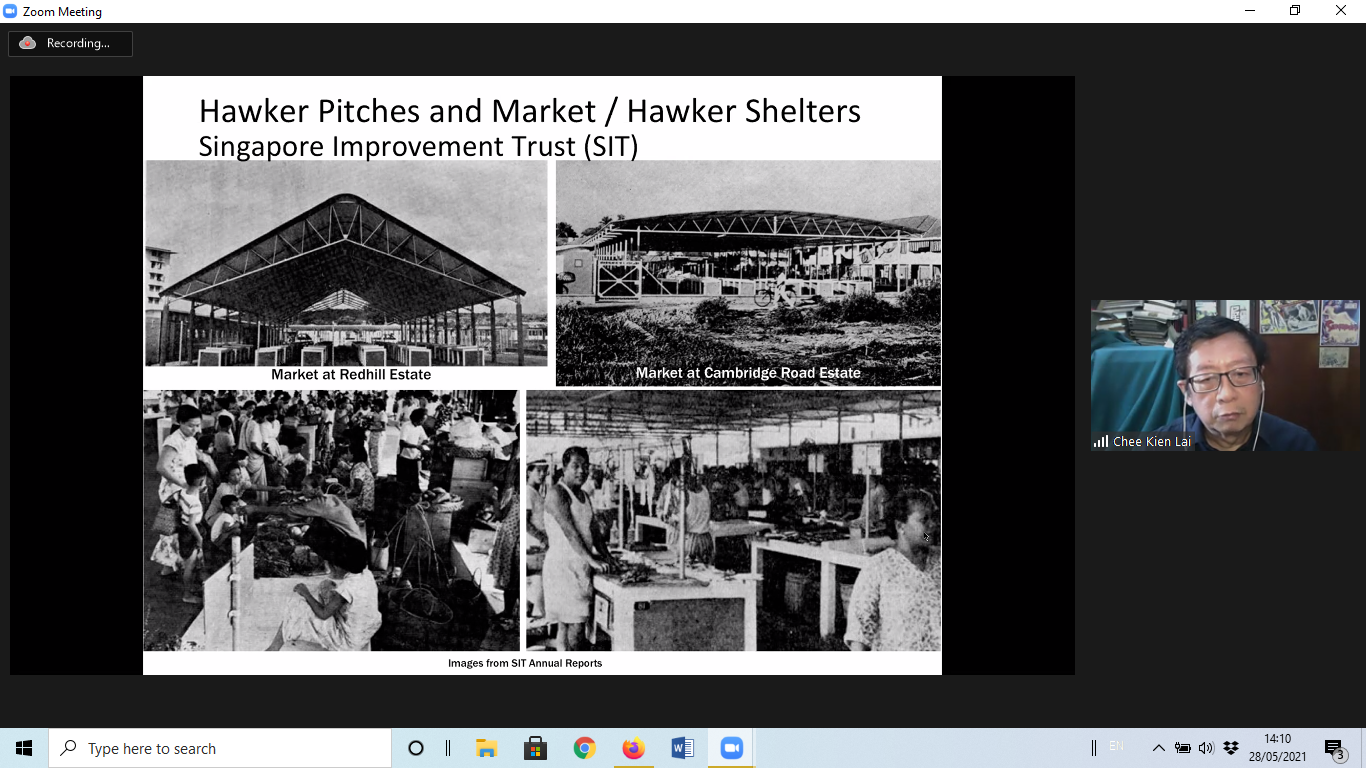Select Chee Kien Lai's video thumbnail

click(1225, 375)
